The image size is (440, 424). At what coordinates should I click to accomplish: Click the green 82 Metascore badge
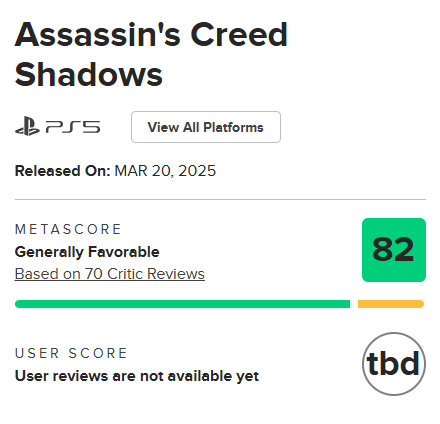pyautogui.click(x=394, y=250)
